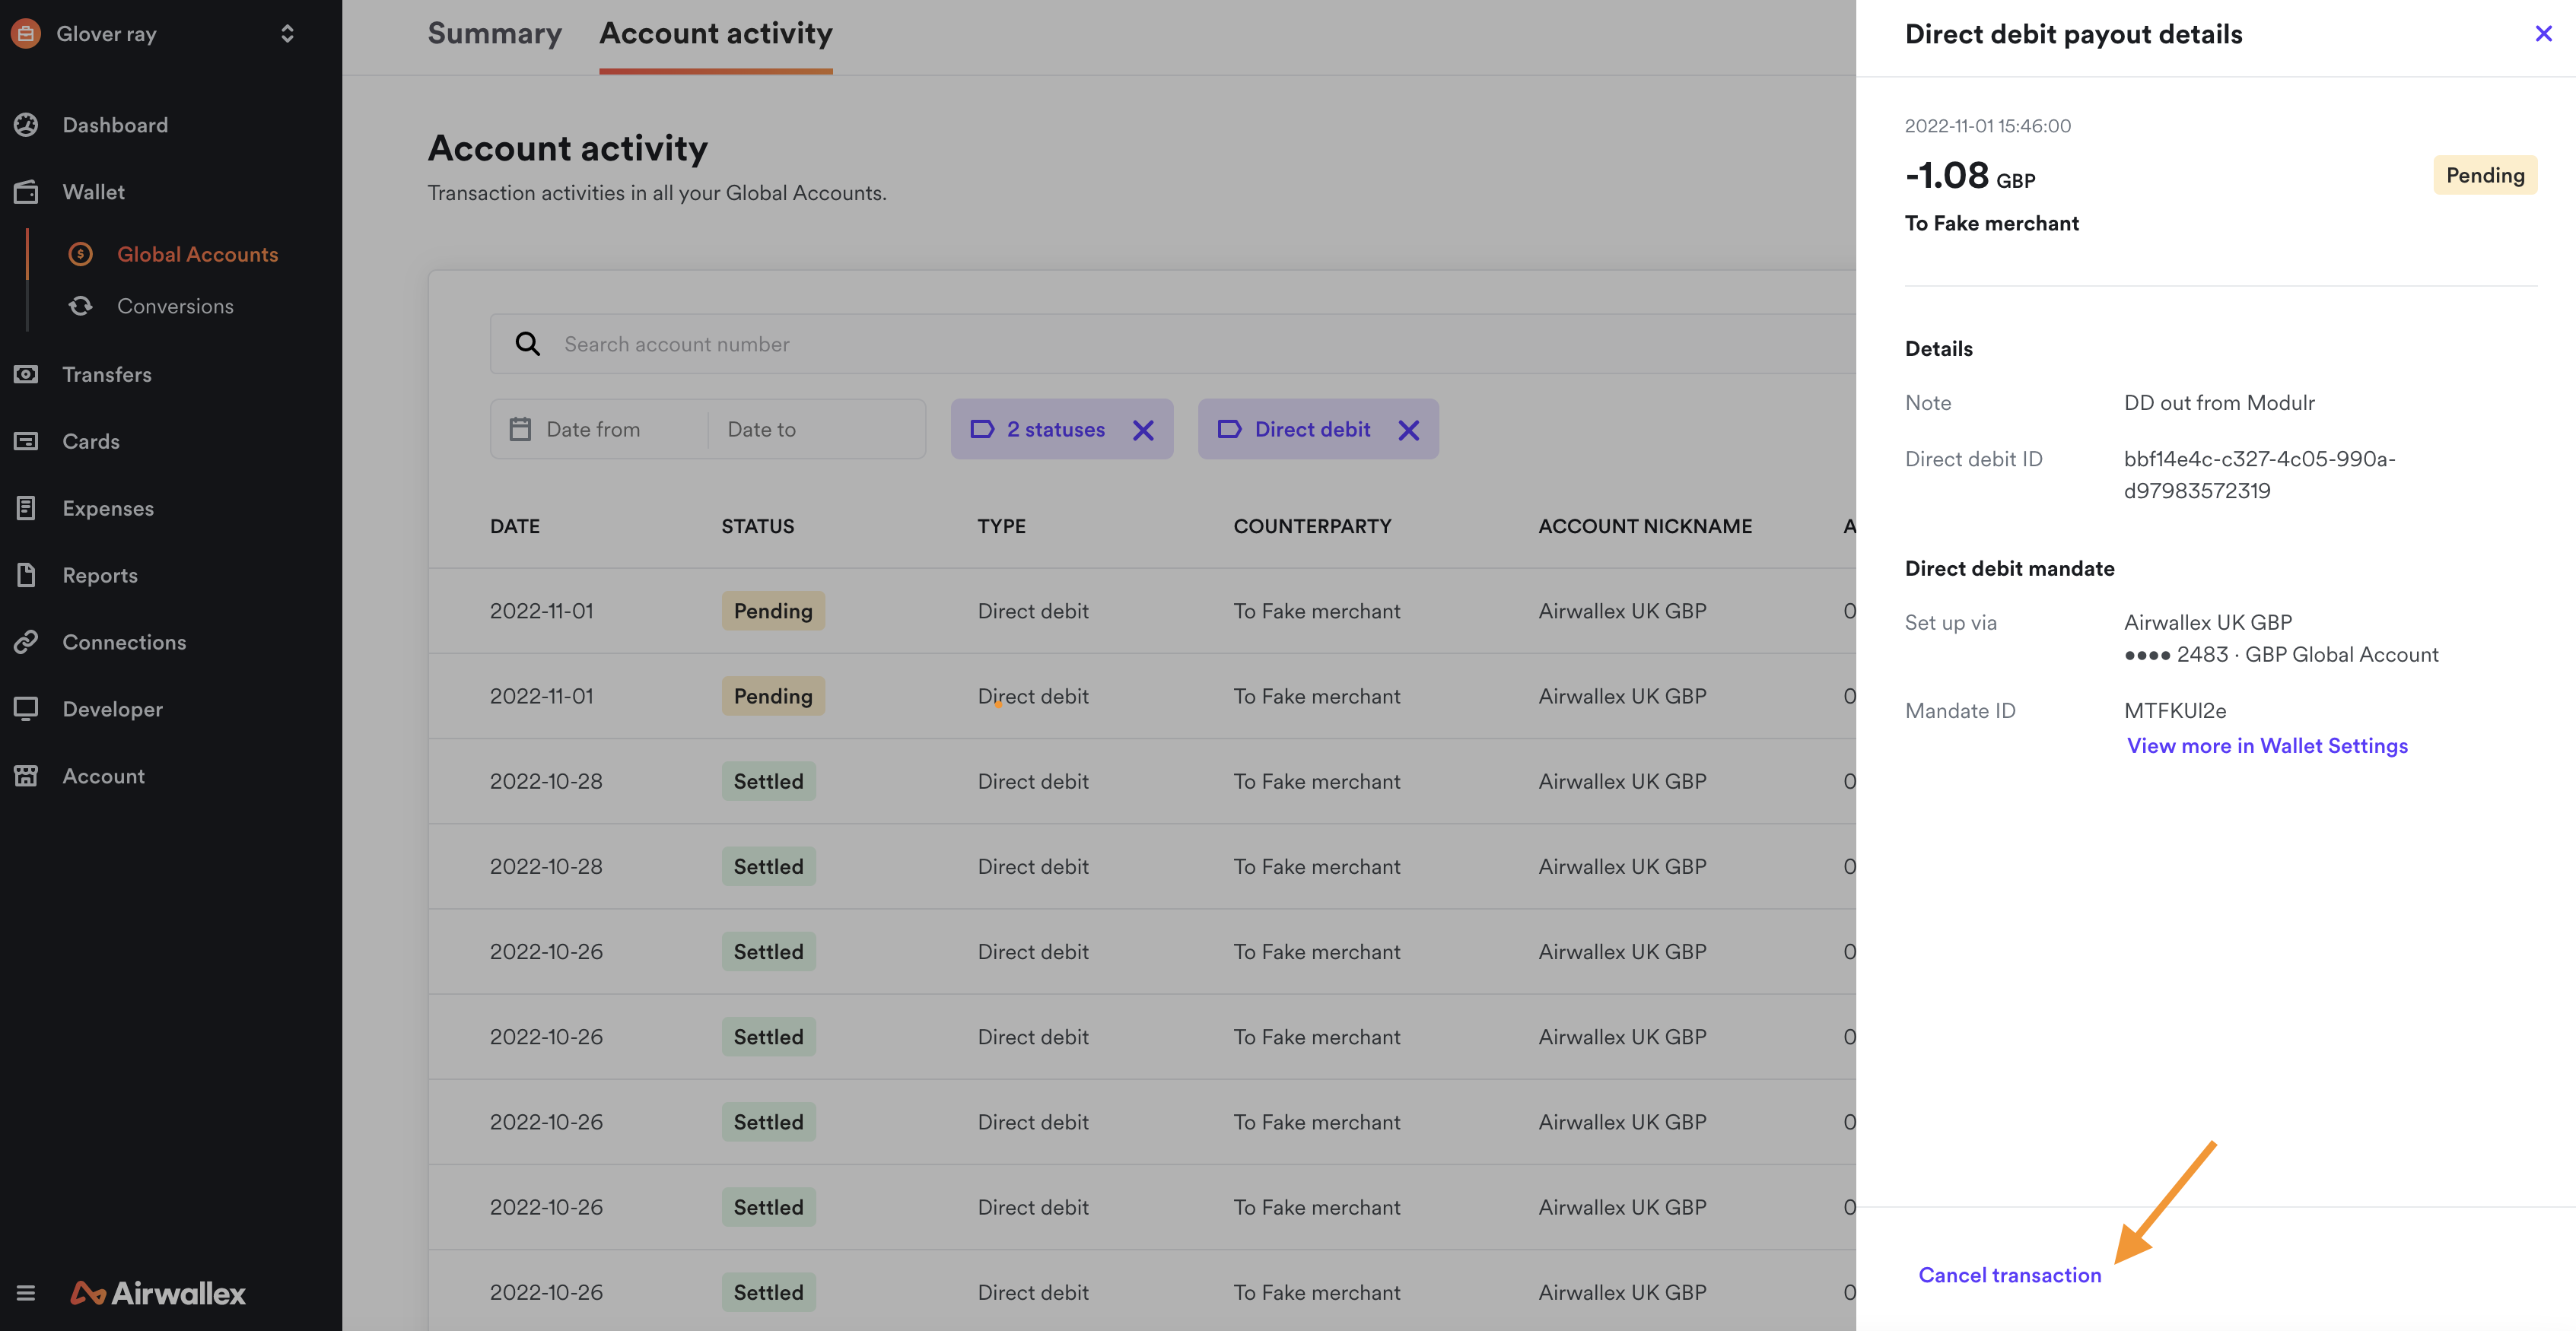This screenshot has height=1331, width=2576.
Task: Click the Global Accounts coin icon
Action: (x=81, y=254)
